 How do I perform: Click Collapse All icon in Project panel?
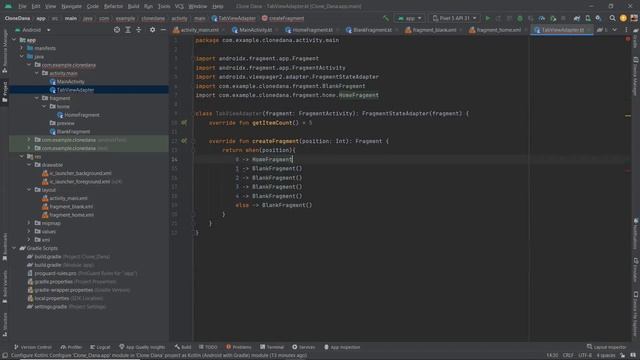pyautogui.click(x=139, y=30)
